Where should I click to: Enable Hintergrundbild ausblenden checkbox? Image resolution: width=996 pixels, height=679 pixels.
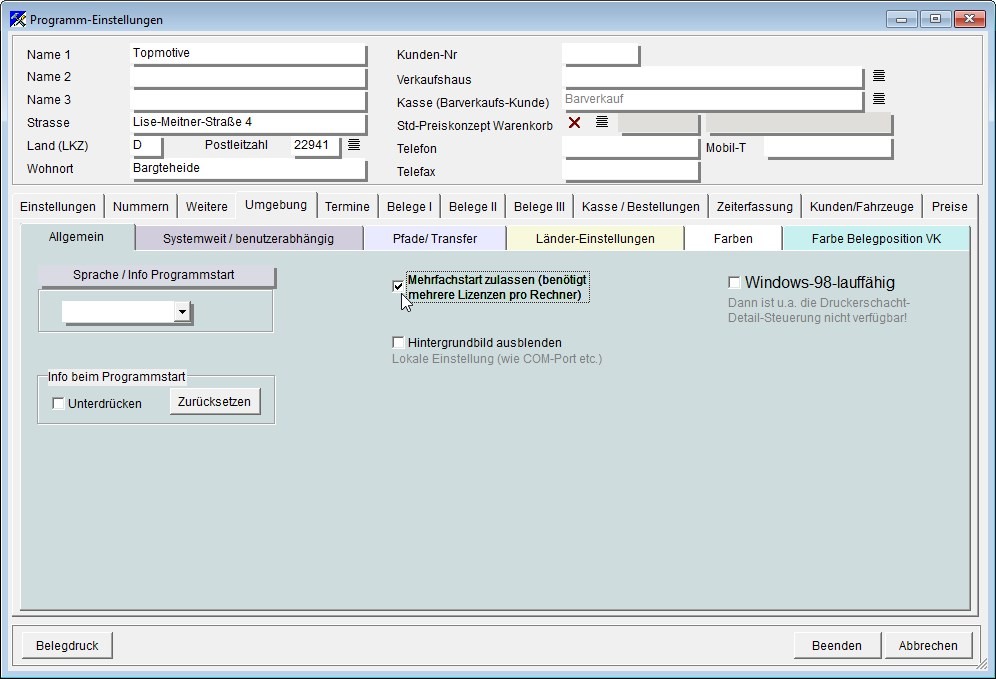398,342
